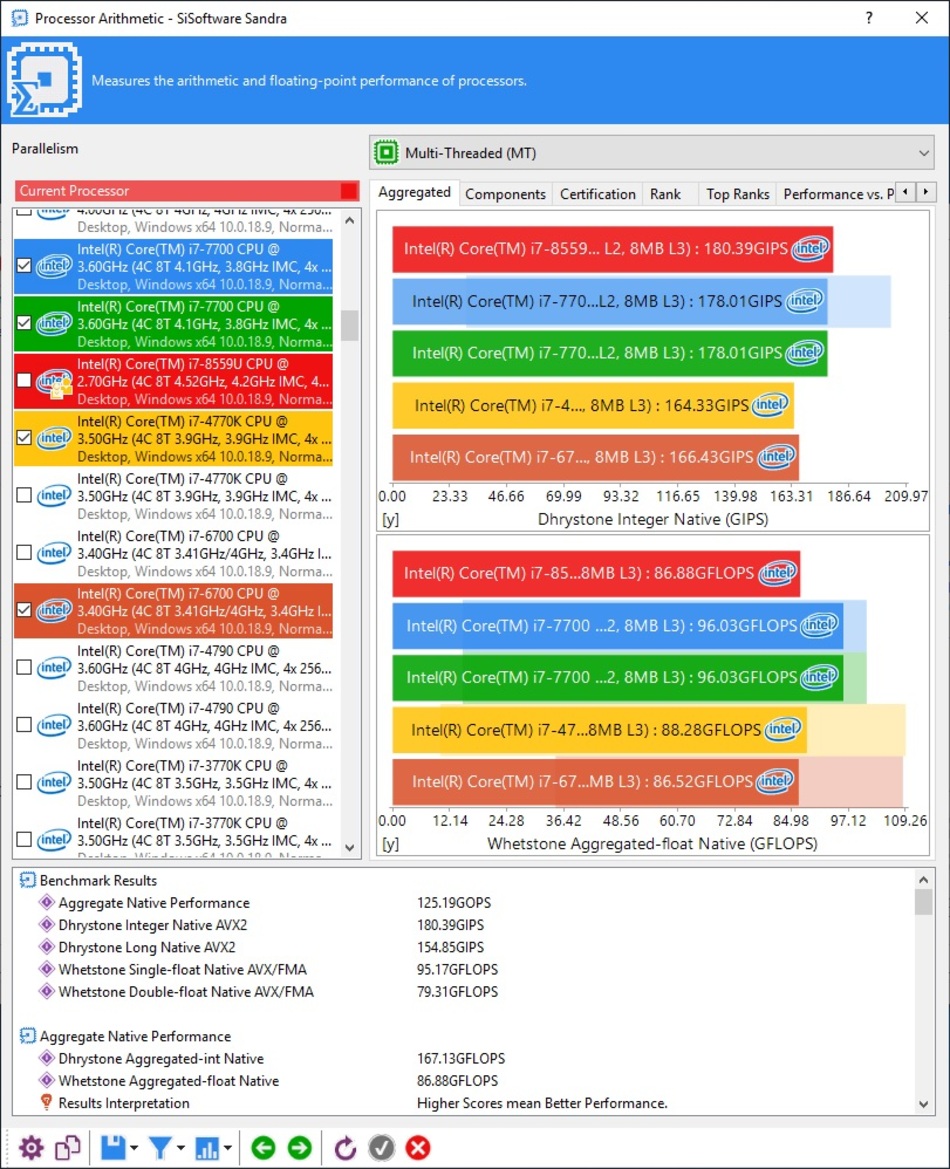Open the Multi-Threaded (MT) parallelism dropdown
The height and width of the screenshot is (1169, 950).
coord(652,153)
